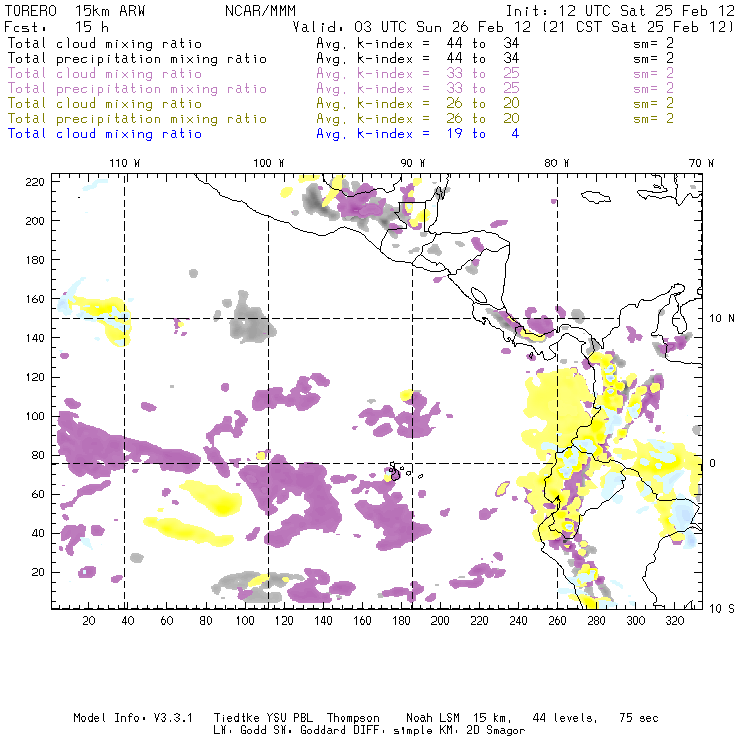Click the purple "Total precipitation mixing ratio" legend line
Viewport: 740px width, 740px height.
(137, 89)
